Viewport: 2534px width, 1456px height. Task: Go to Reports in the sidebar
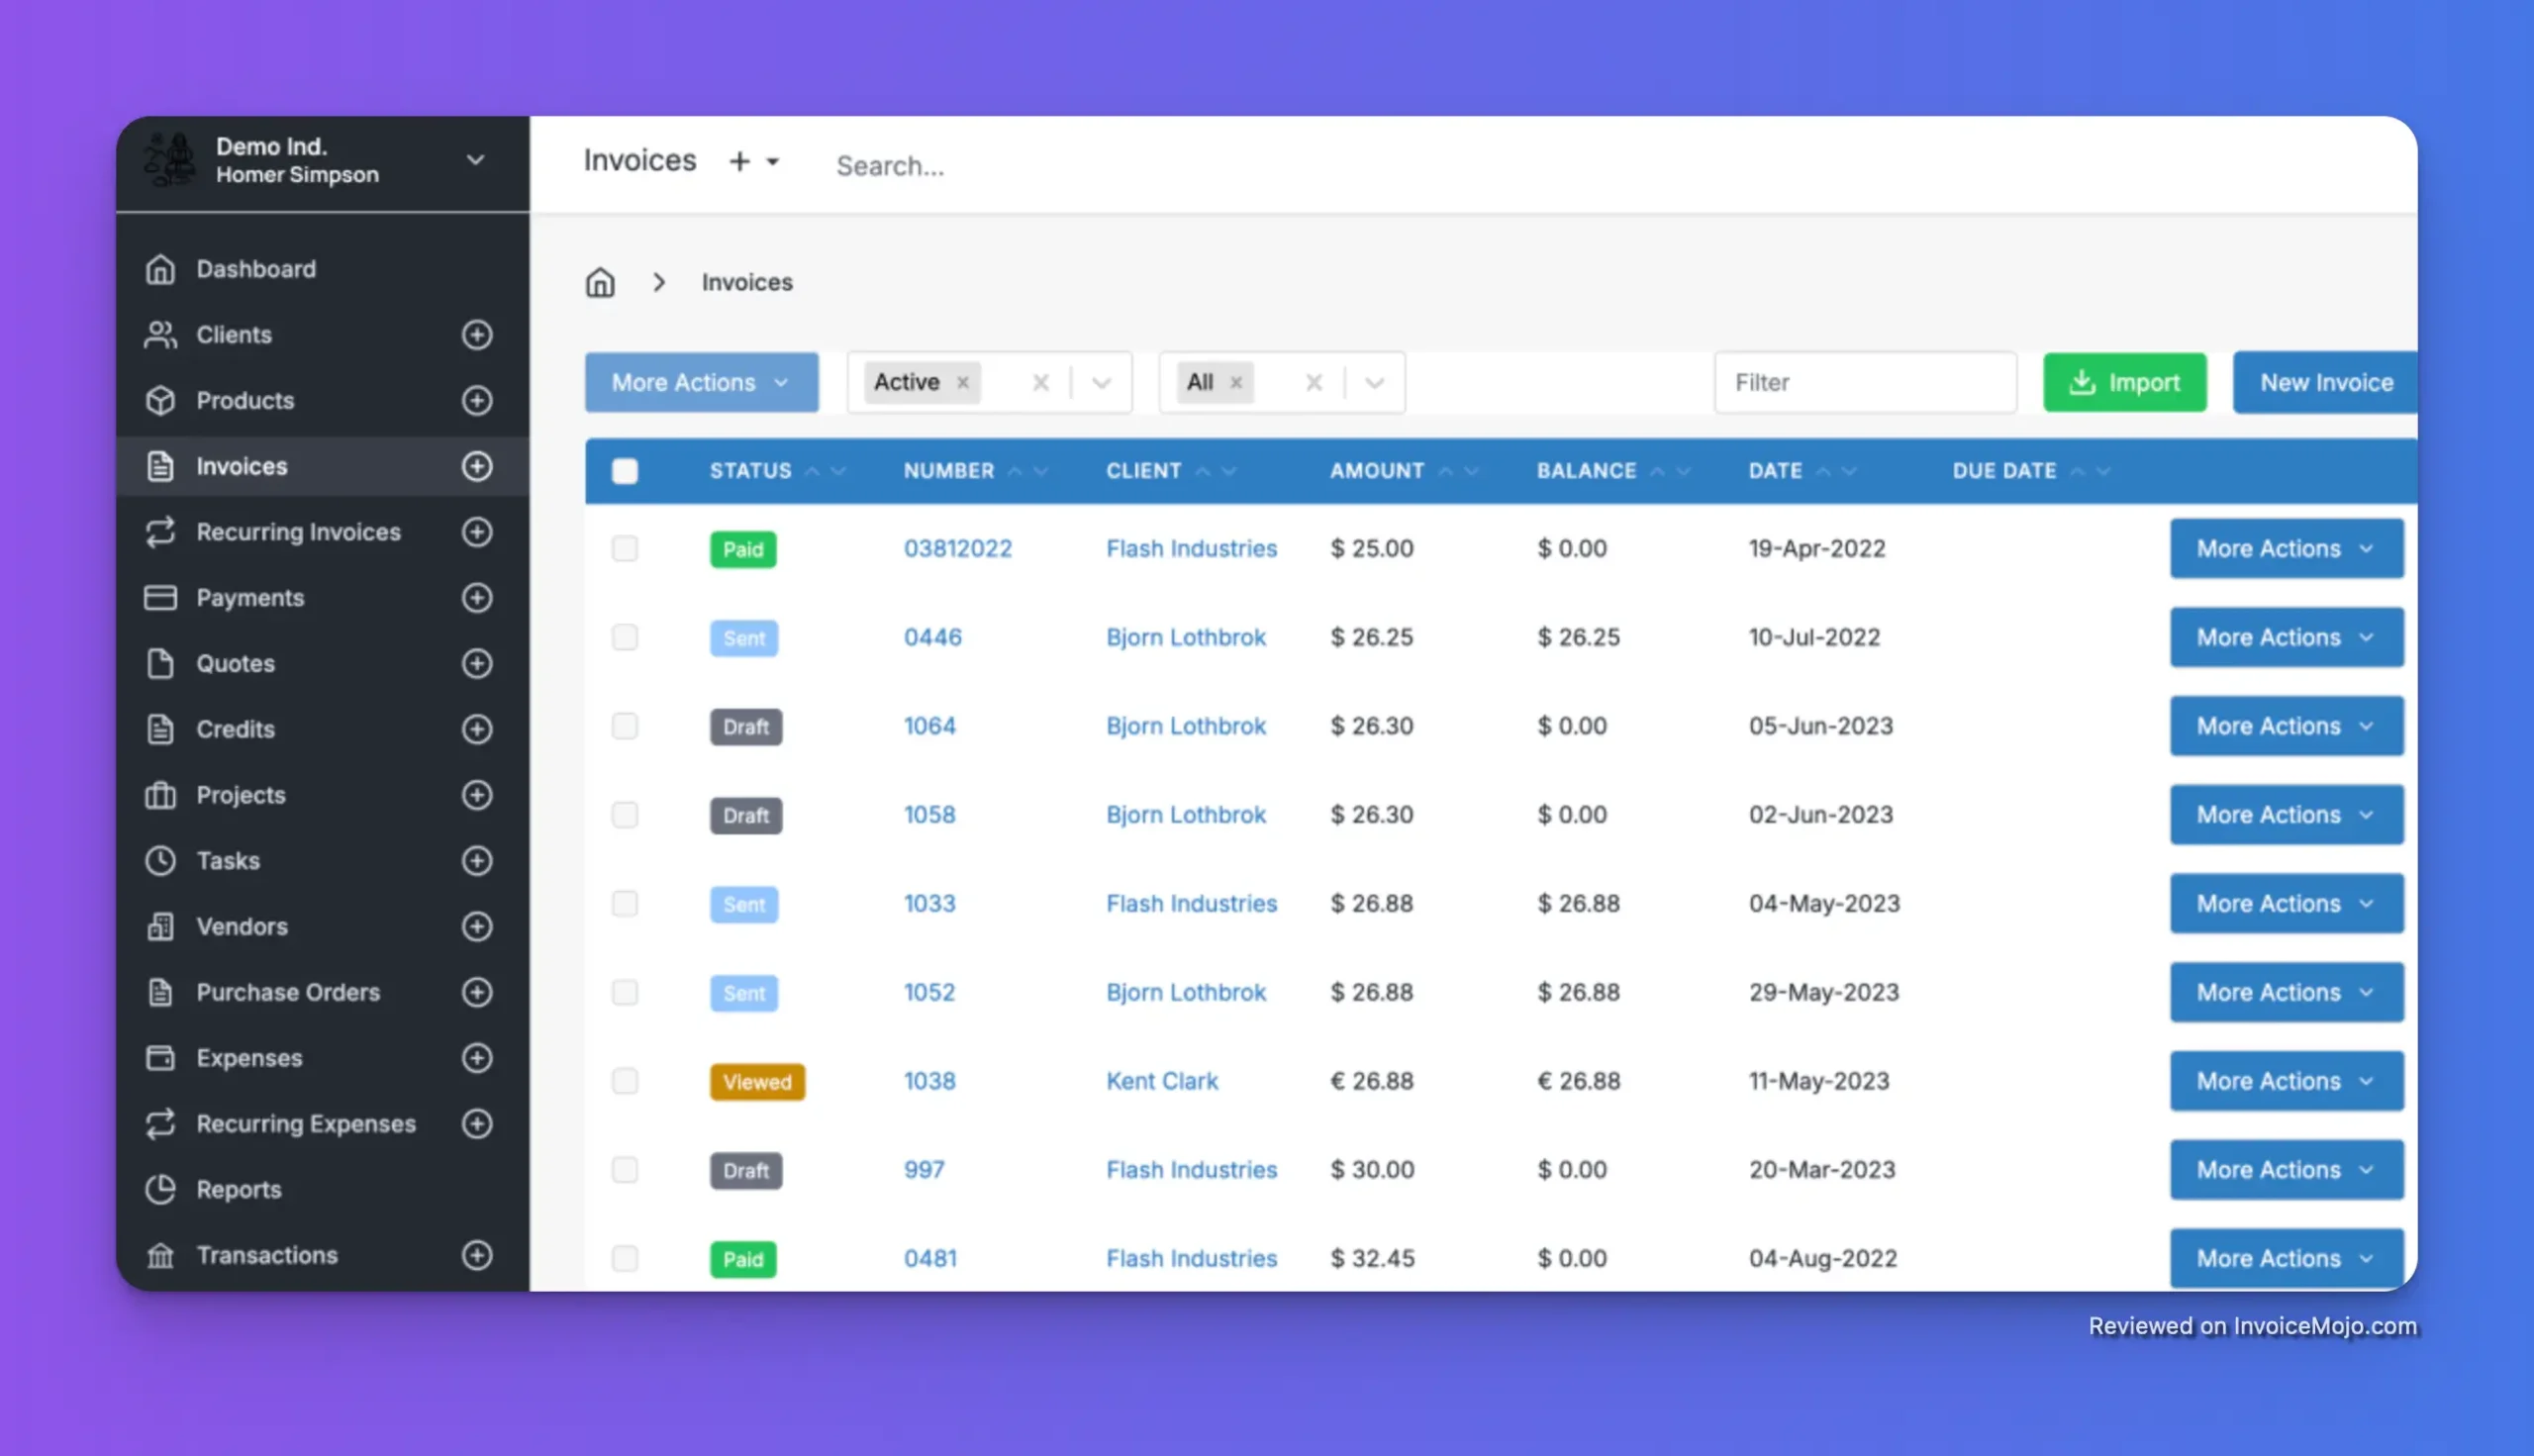238,1189
